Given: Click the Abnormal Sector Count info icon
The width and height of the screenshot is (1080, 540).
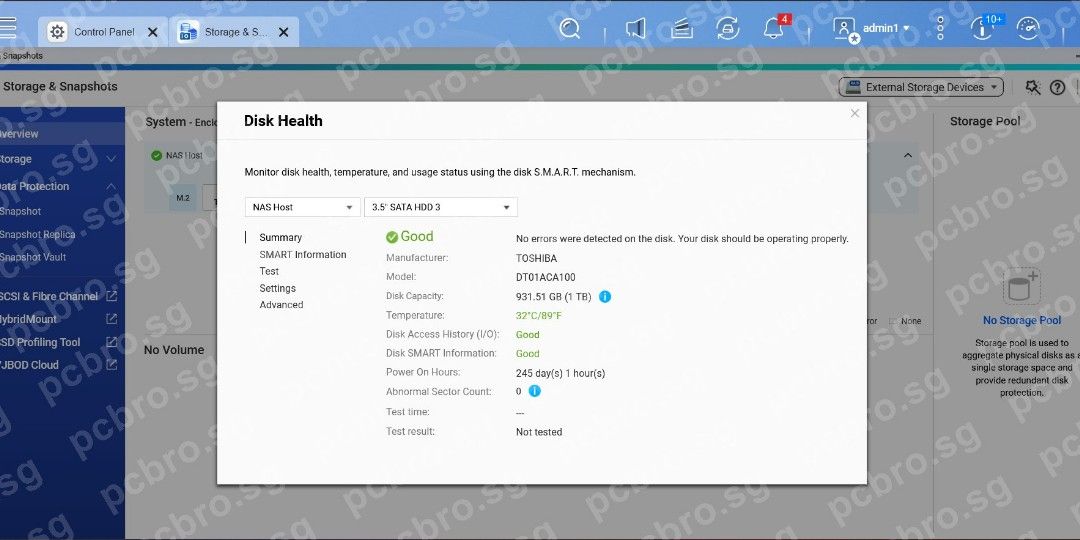Looking at the screenshot, I should [534, 391].
